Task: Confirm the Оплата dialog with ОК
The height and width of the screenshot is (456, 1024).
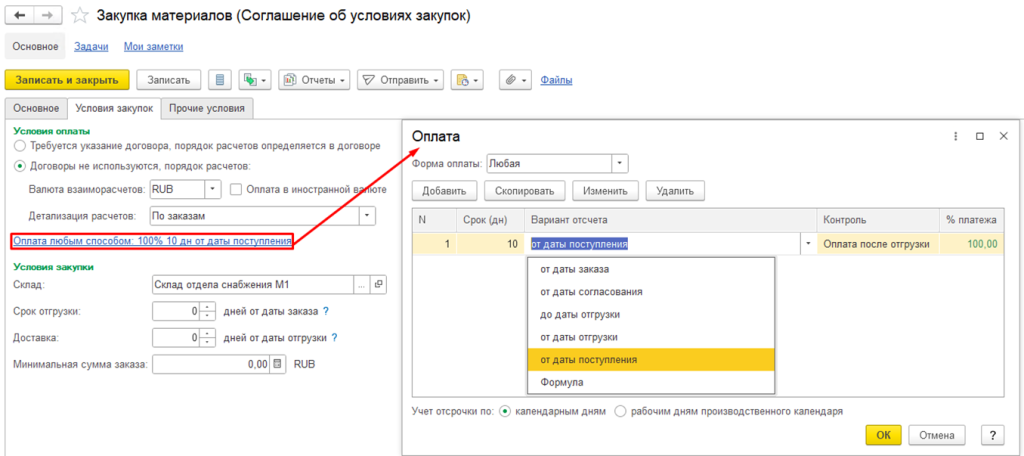Action: 884,435
